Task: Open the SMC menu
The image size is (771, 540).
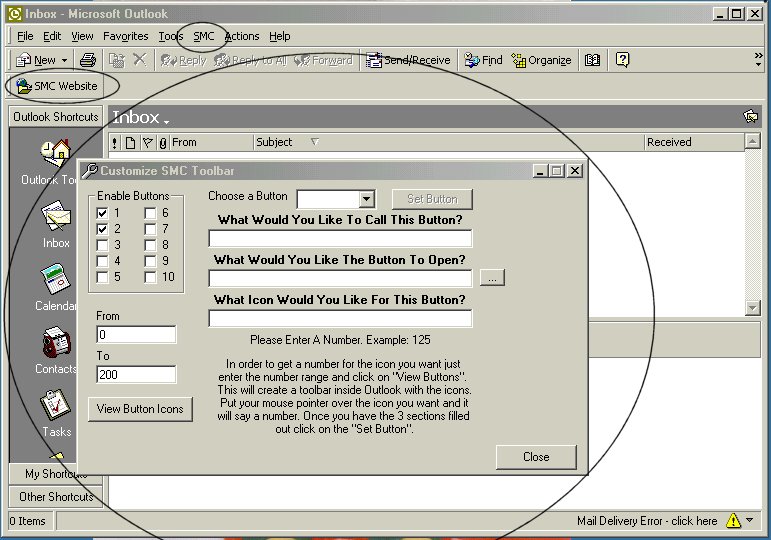Action: (204, 36)
